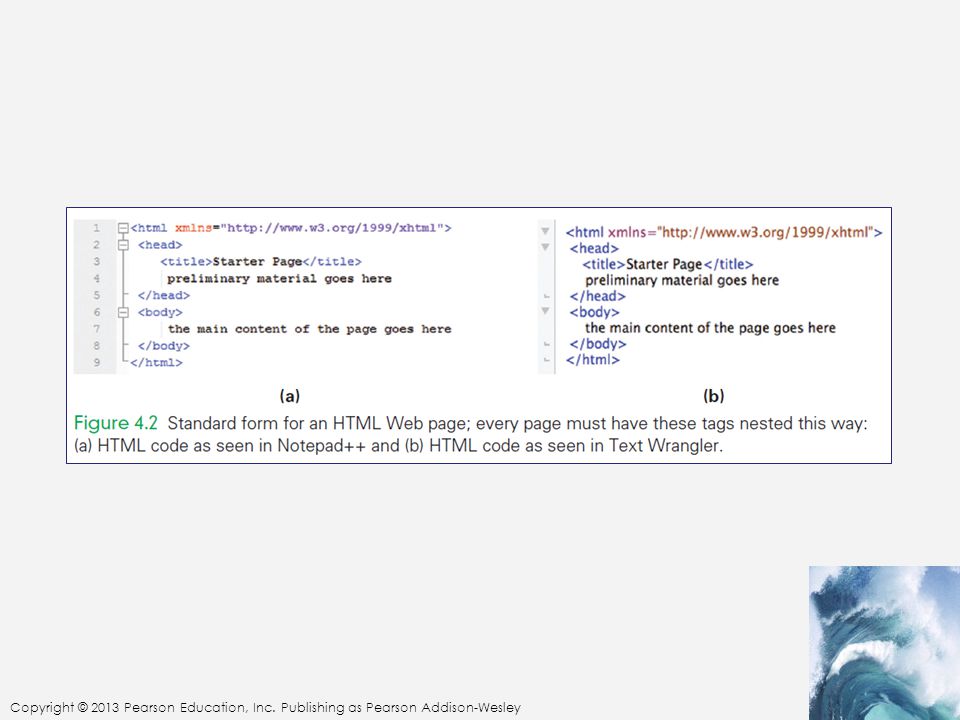Click the ocean wave image

[884, 643]
